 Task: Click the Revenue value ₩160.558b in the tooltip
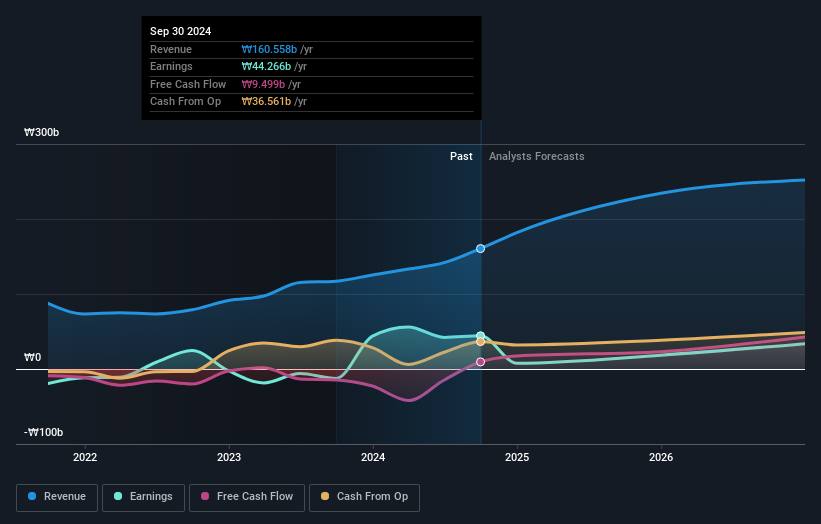tap(269, 49)
